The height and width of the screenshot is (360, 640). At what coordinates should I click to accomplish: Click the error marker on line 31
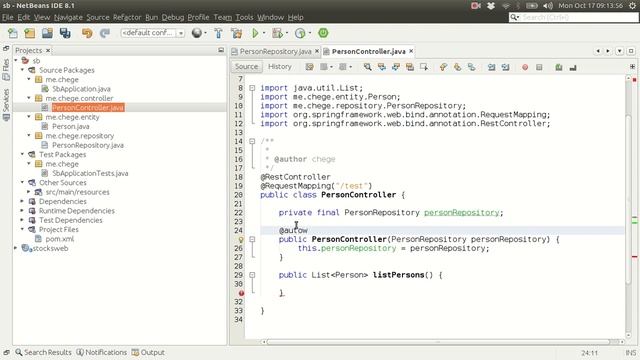coord(241,293)
